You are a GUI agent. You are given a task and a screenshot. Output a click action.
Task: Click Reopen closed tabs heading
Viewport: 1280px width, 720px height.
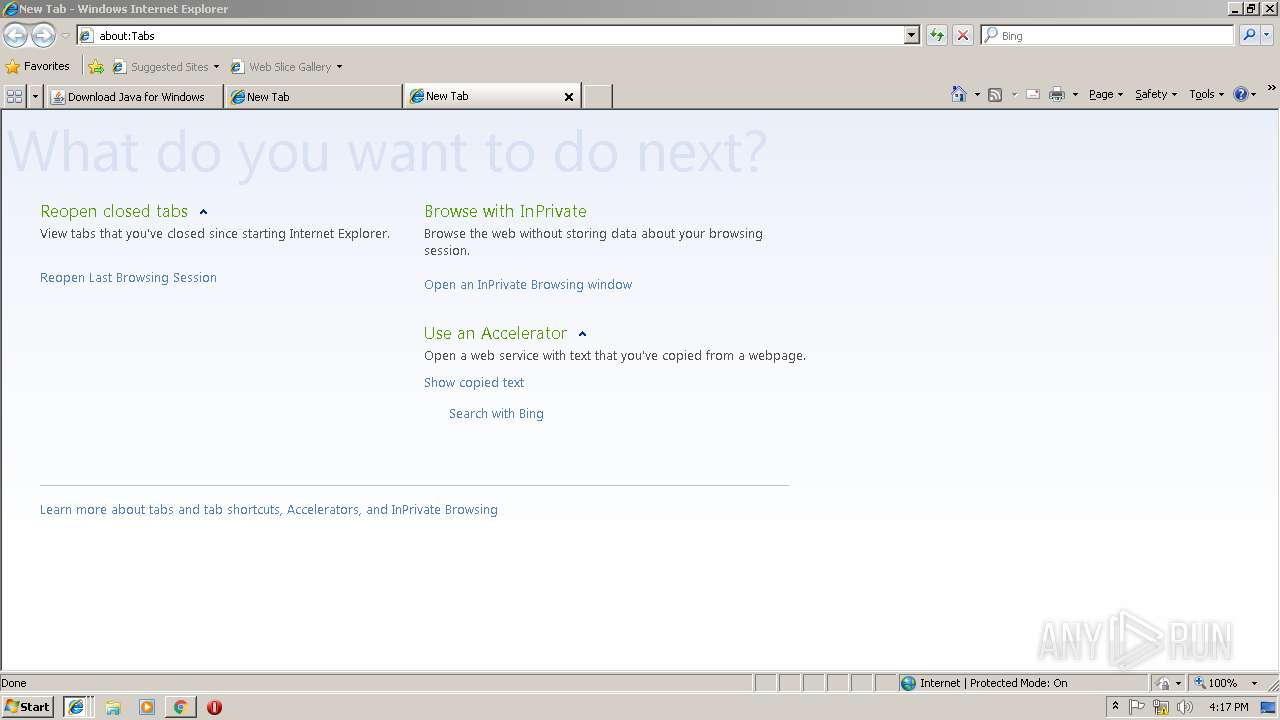pos(114,211)
